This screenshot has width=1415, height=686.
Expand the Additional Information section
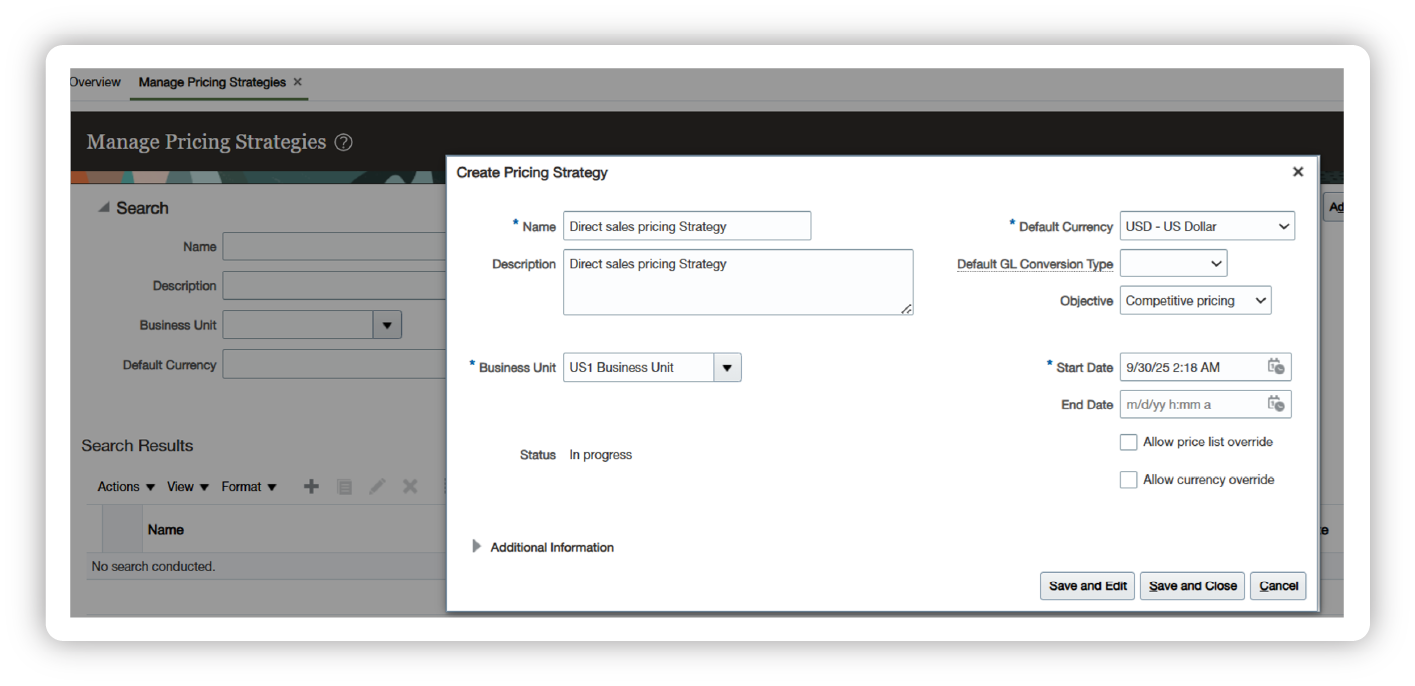pyautogui.click(x=476, y=547)
